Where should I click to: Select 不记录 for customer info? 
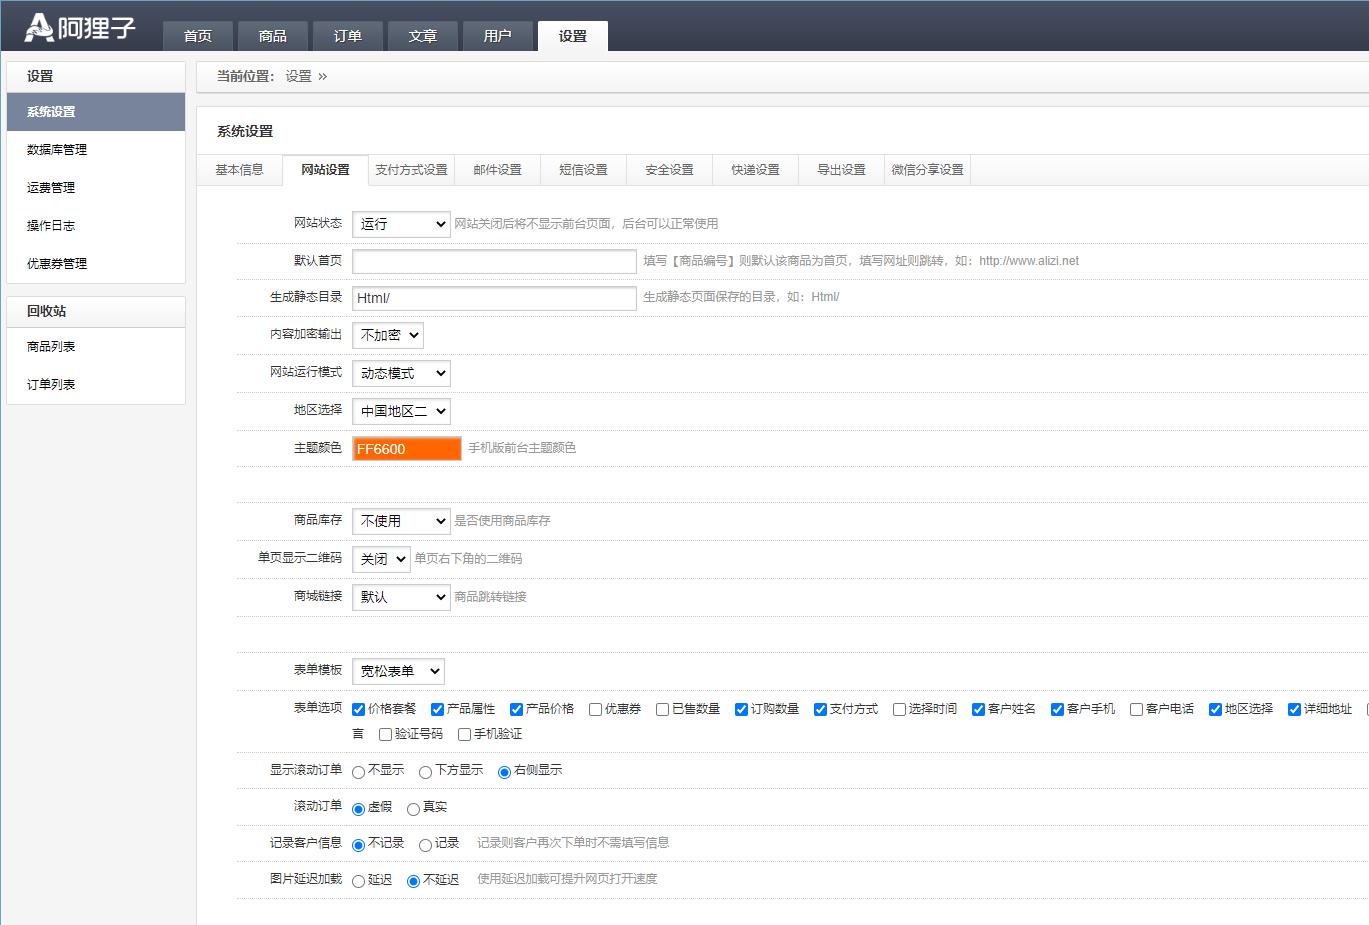[358, 845]
